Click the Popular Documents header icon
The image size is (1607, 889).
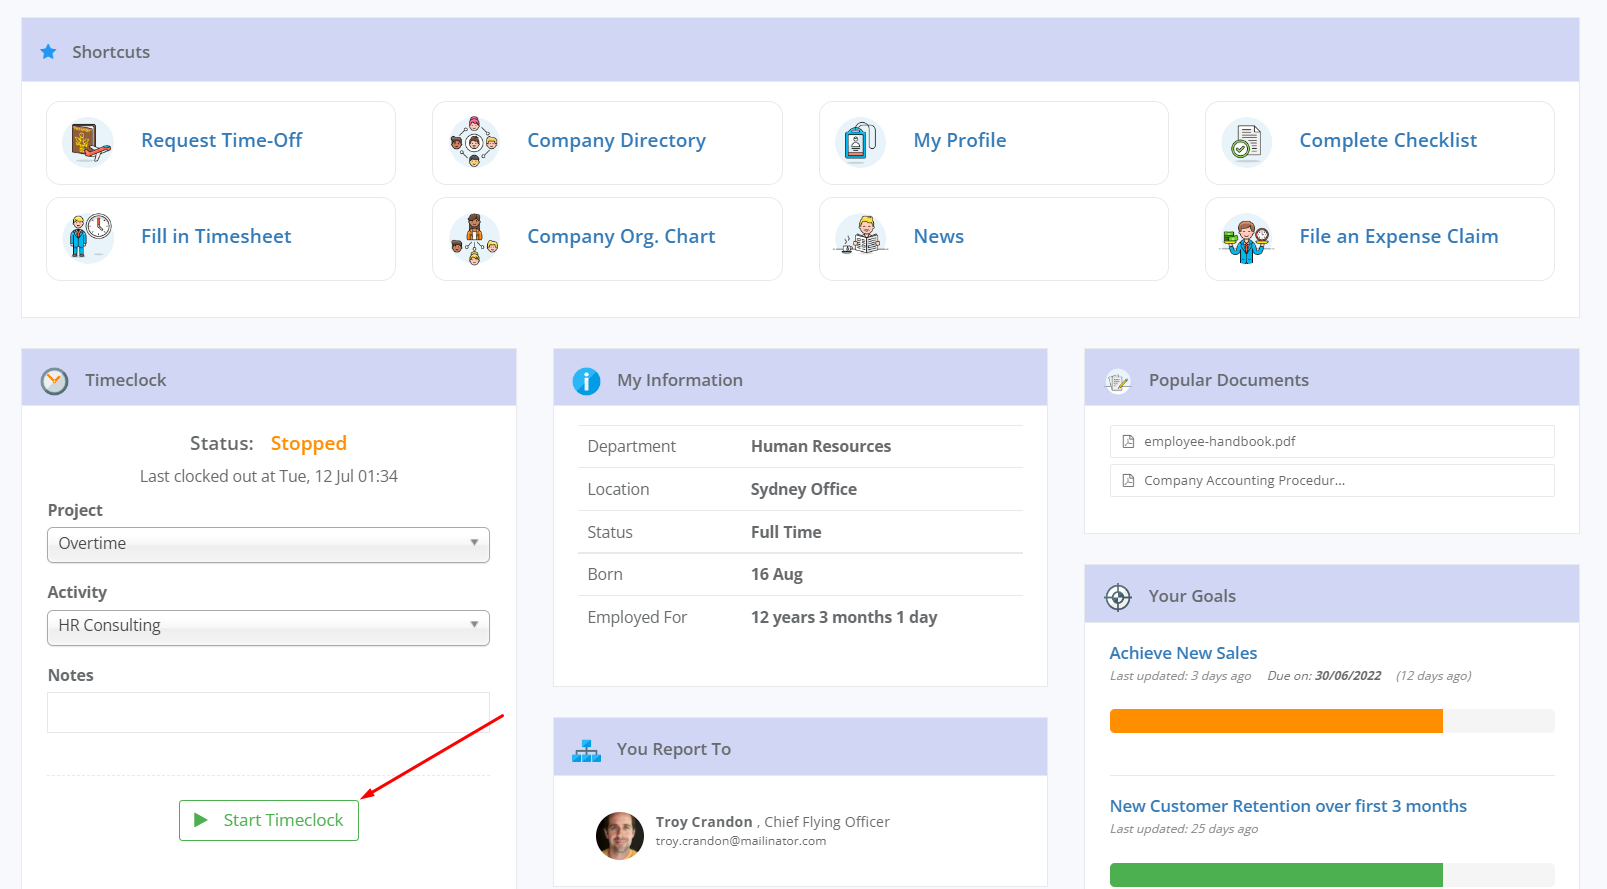(1118, 381)
